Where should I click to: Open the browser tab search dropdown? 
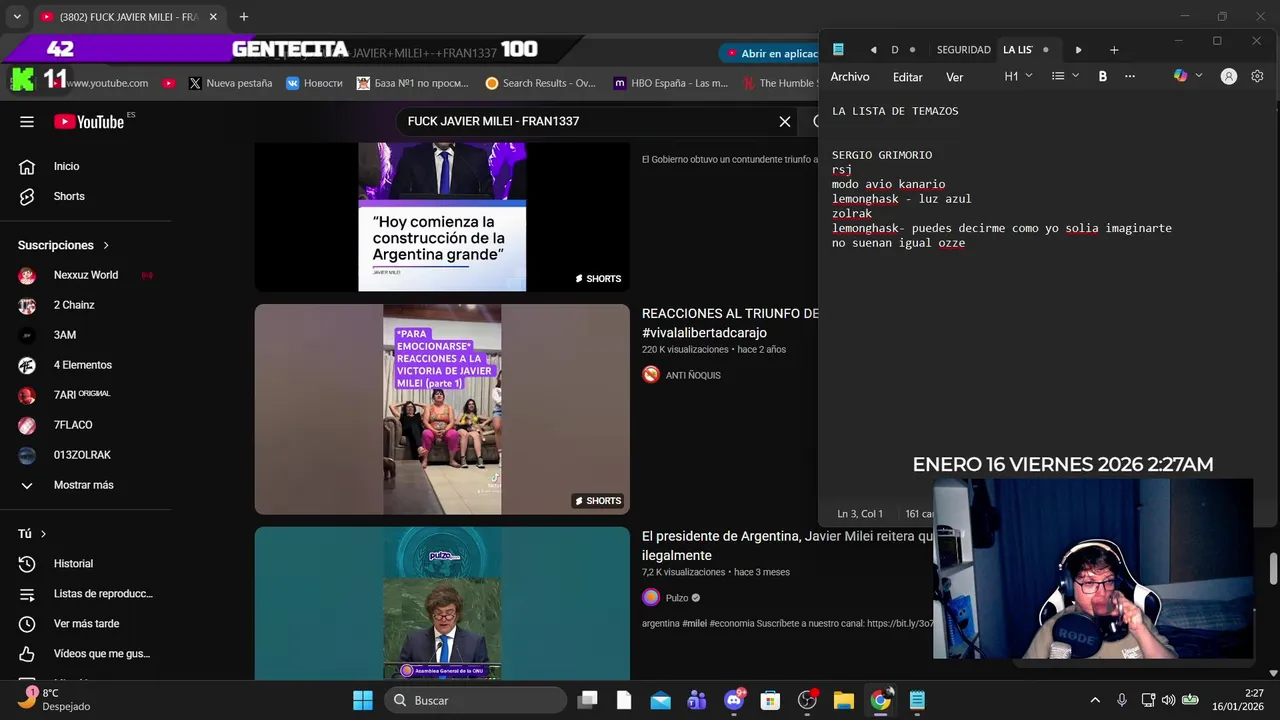pyautogui.click(x=17, y=17)
